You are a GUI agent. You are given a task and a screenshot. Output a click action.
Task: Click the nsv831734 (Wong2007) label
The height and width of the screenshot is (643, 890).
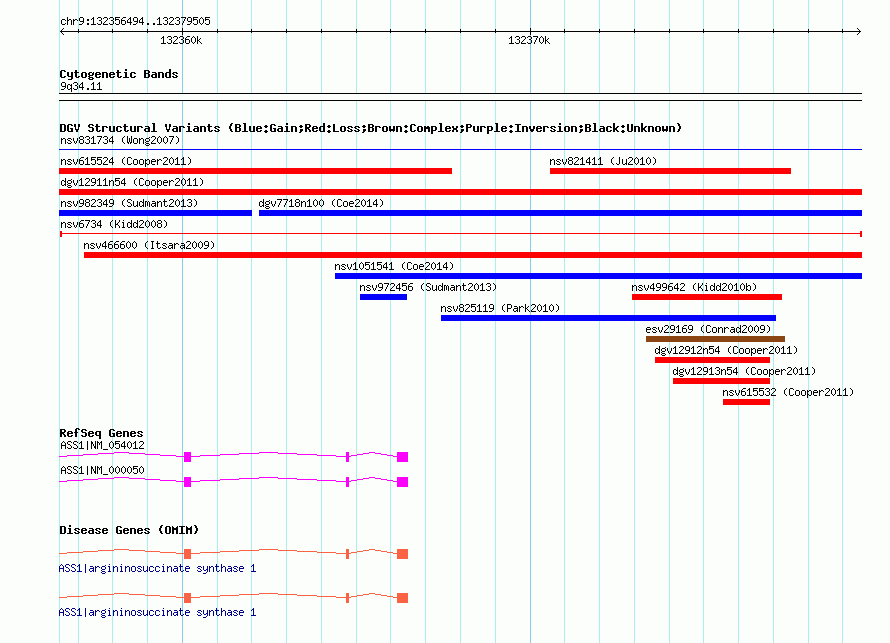point(120,140)
